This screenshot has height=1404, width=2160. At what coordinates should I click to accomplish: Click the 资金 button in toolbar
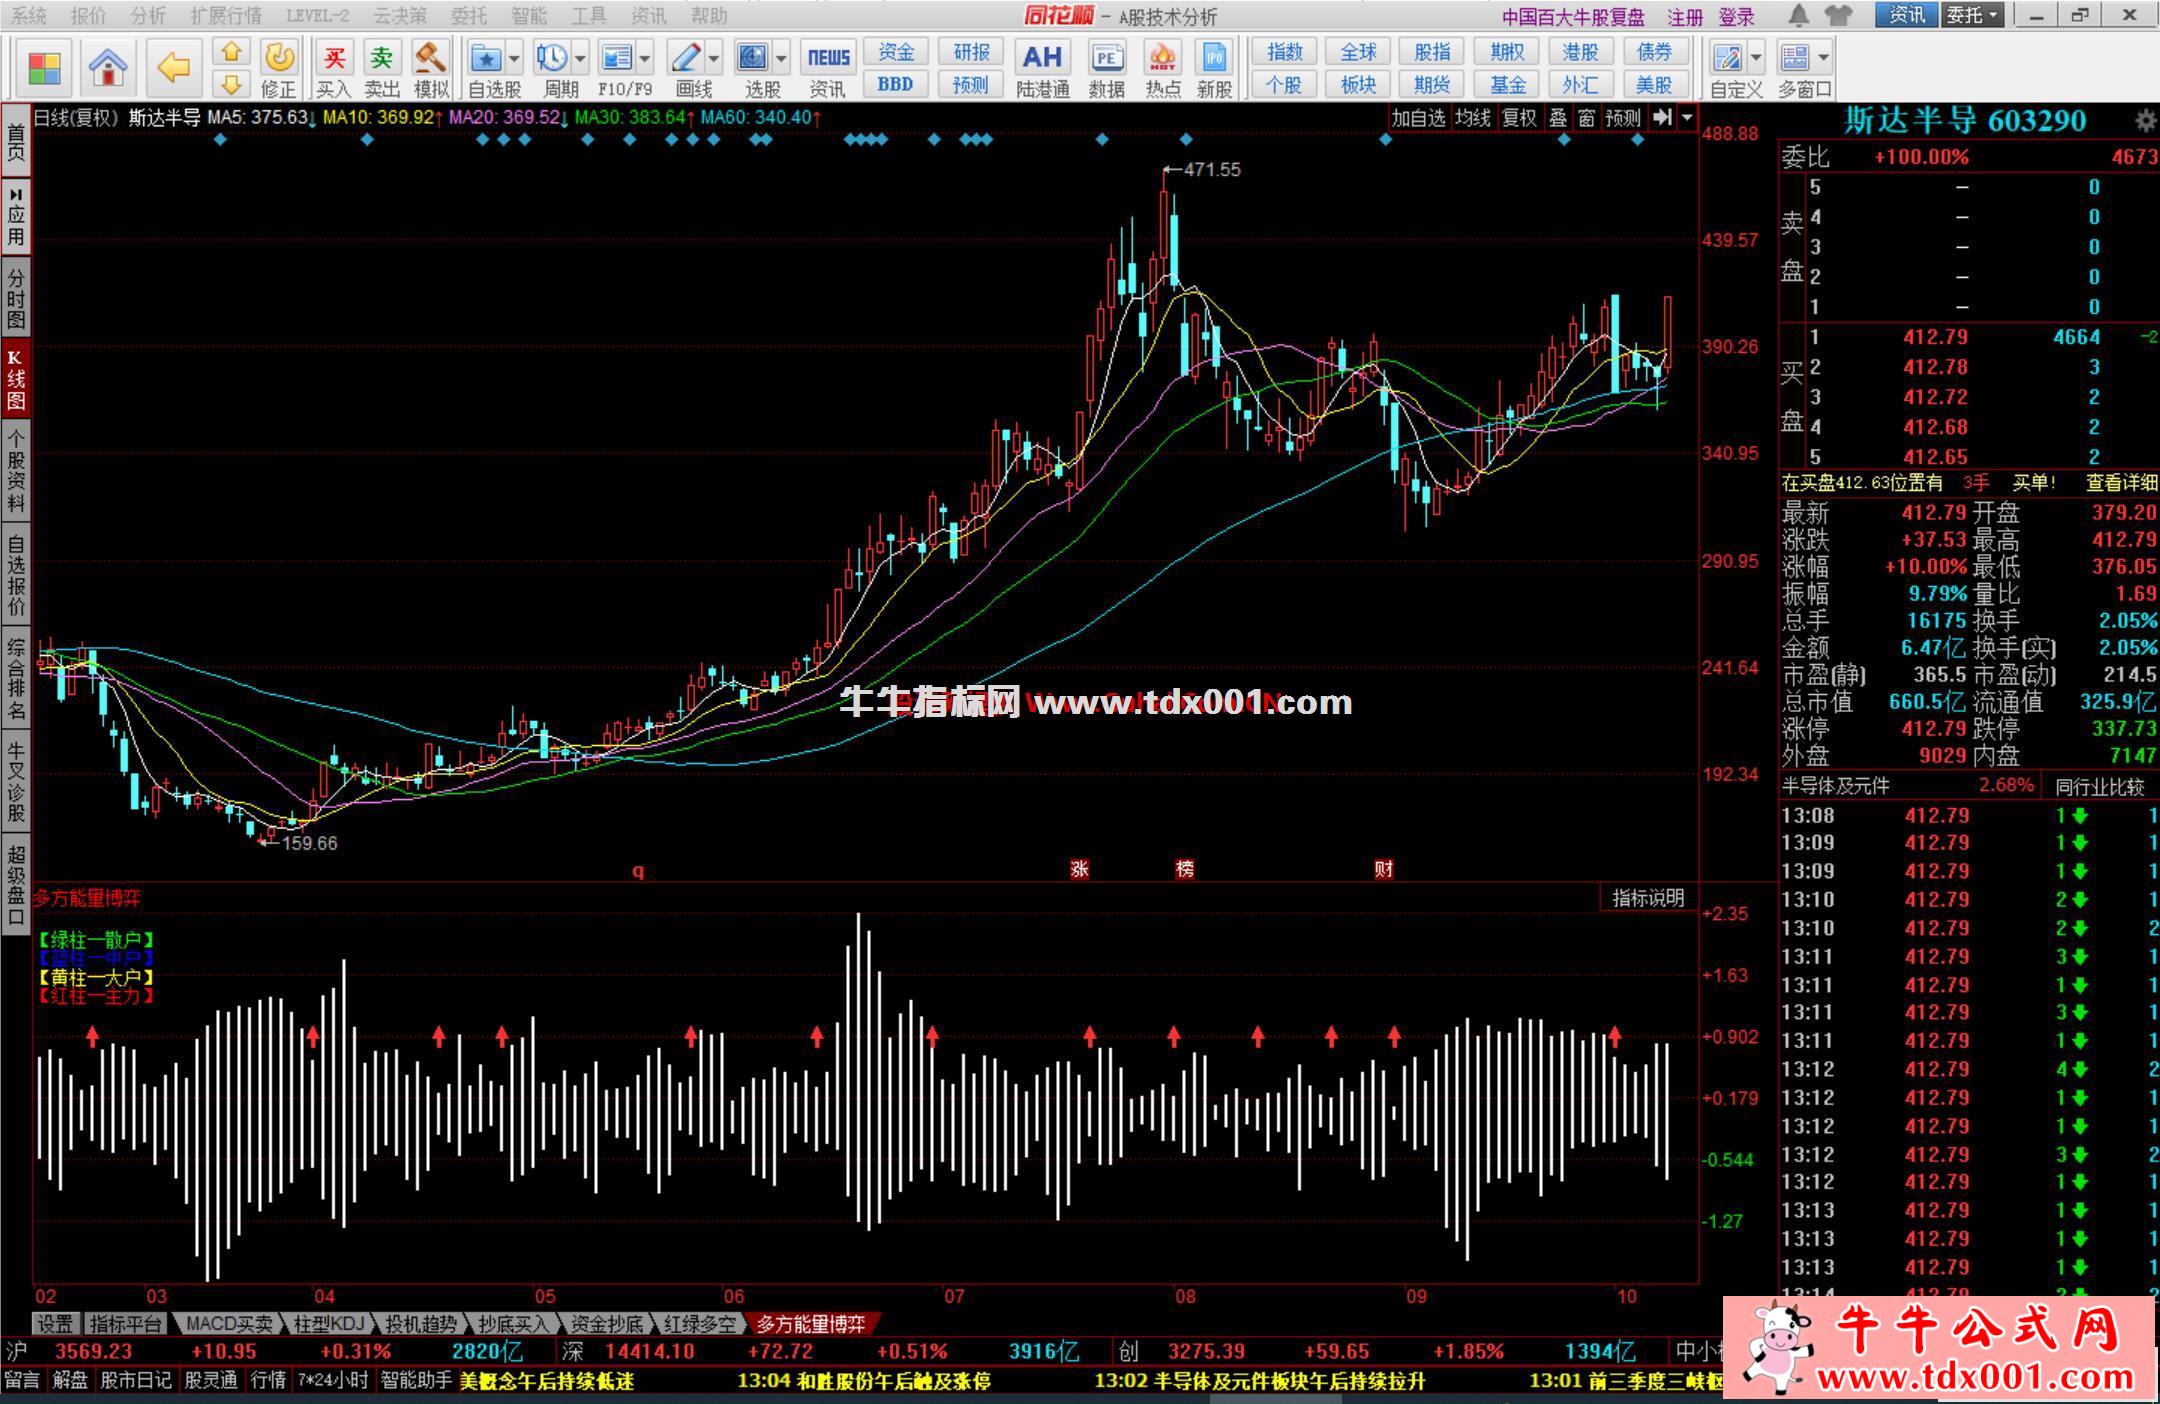pyautogui.click(x=896, y=52)
